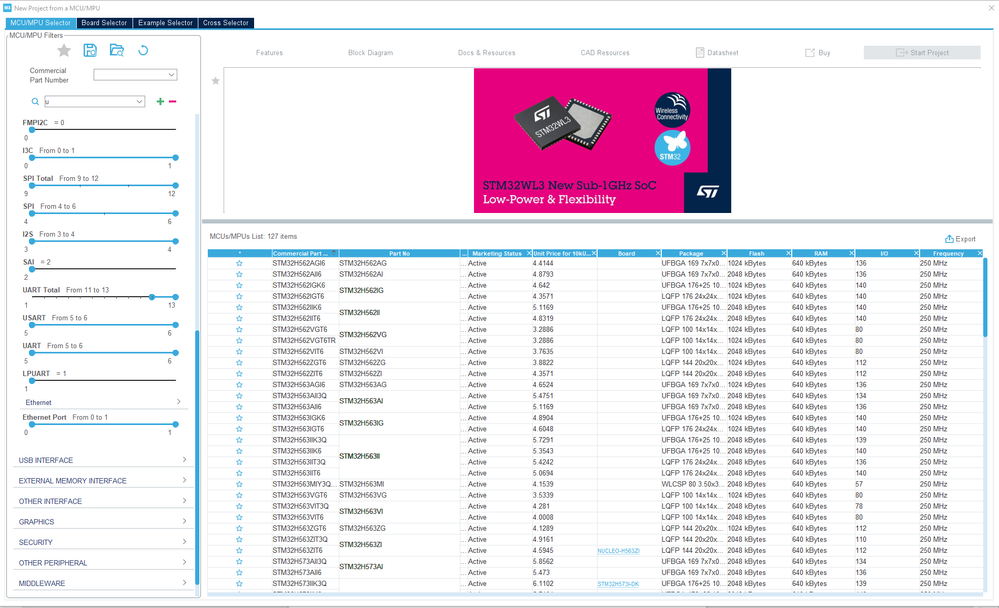
Task: Adjust the I3C right slider handle
Action: coord(175,157)
